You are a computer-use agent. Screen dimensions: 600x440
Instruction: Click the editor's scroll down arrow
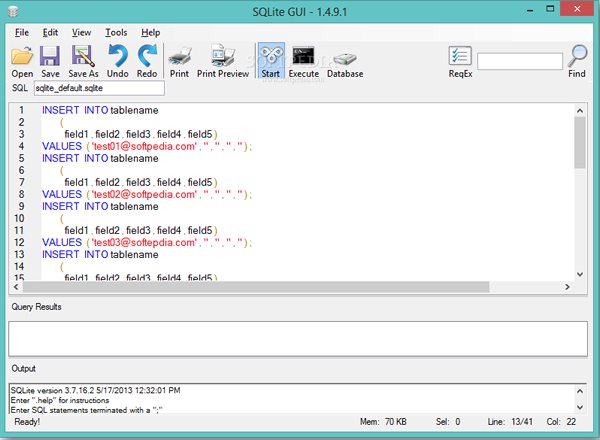pyautogui.click(x=580, y=274)
